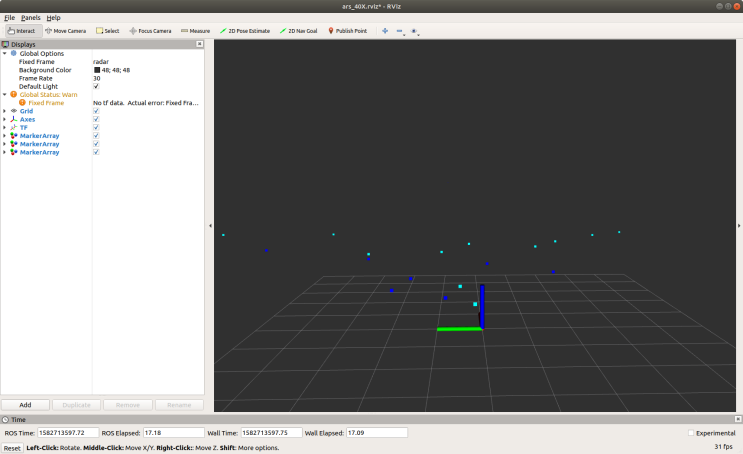Select the 2D Pose Estimate tool
This screenshot has height=454, width=743.
pyautogui.click(x=245, y=31)
